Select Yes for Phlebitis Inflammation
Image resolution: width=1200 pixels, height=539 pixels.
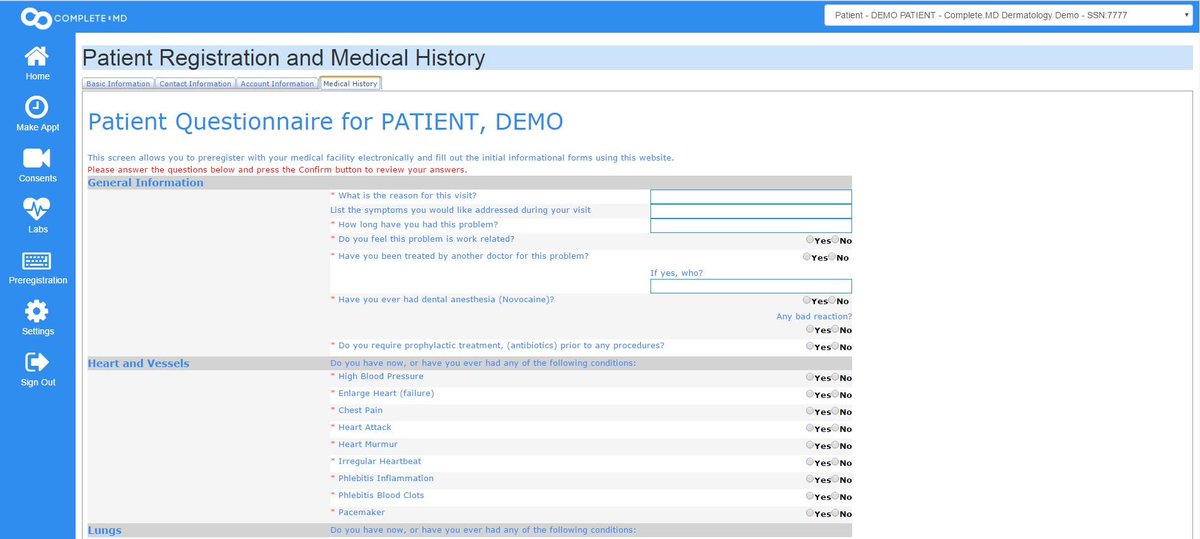click(810, 479)
